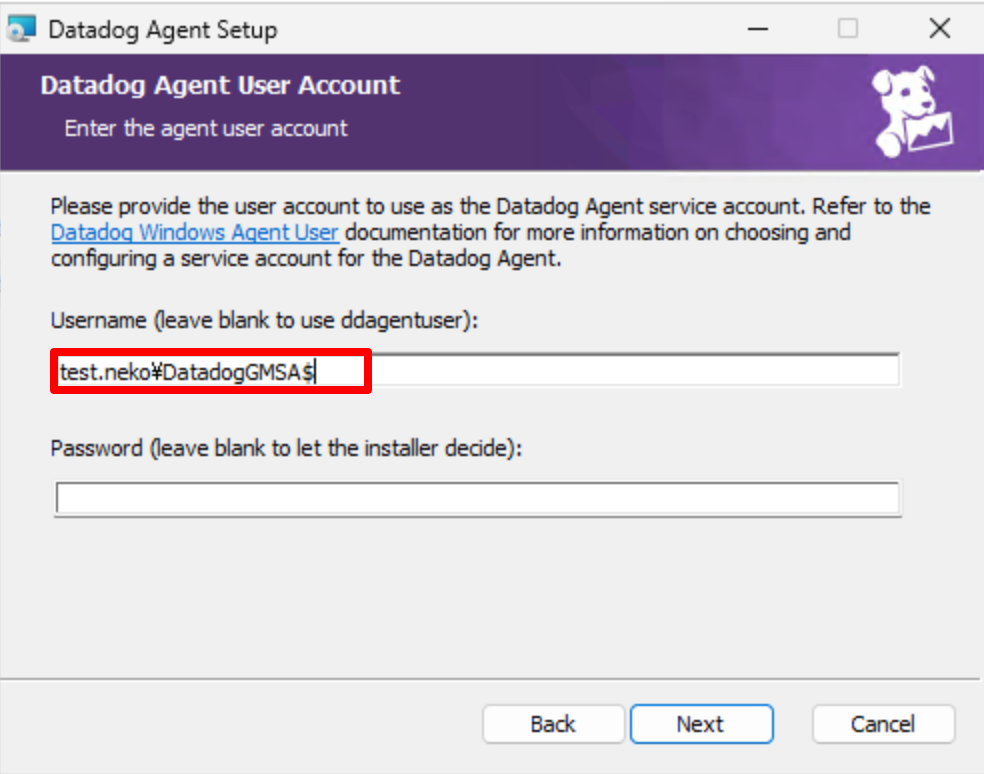Click the 'Datadog Agent User Account' heading
984x774 pixels.
220,85
